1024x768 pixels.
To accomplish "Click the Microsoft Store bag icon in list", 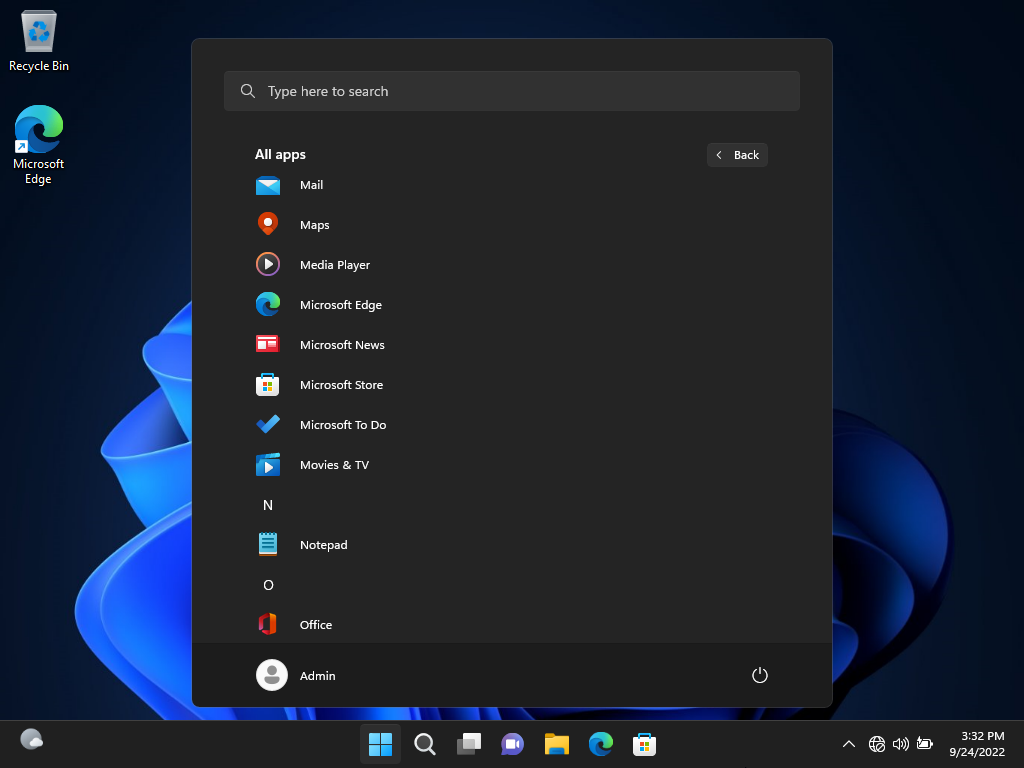I will [x=268, y=385].
